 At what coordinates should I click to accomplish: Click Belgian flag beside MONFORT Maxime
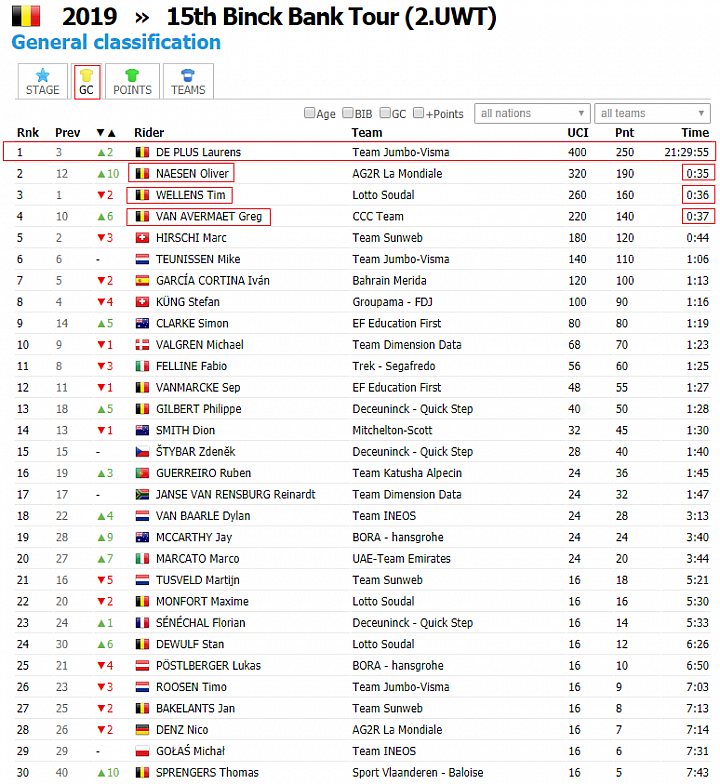click(142, 601)
